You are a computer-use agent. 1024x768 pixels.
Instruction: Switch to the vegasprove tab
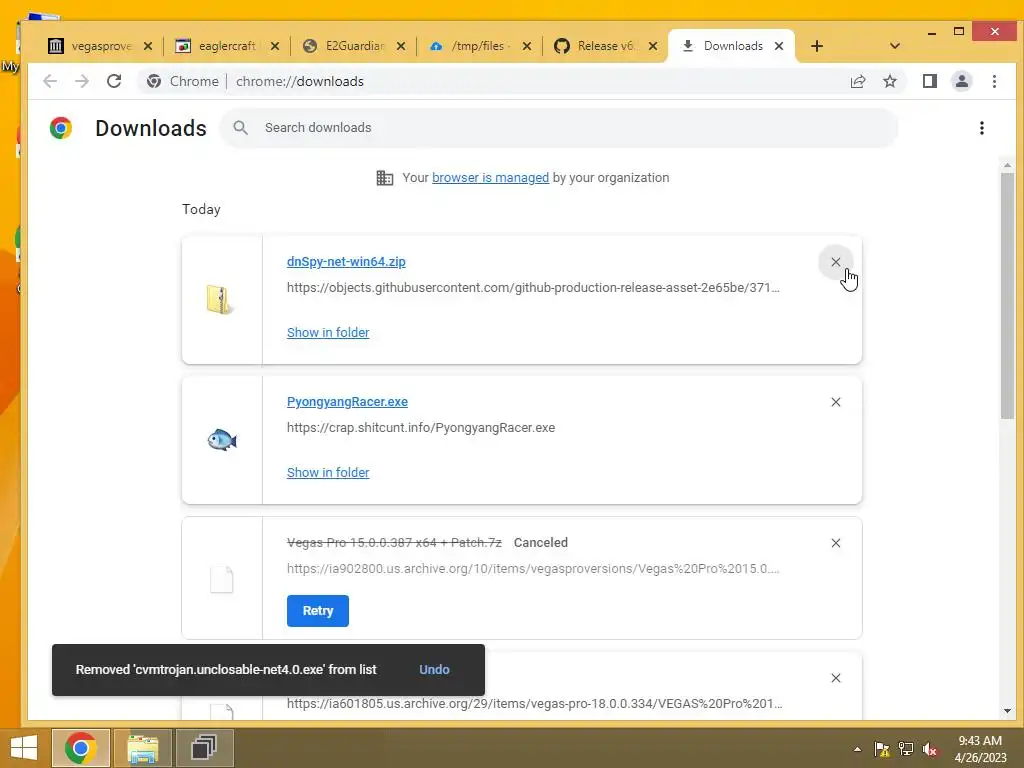click(x=101, y=46)
